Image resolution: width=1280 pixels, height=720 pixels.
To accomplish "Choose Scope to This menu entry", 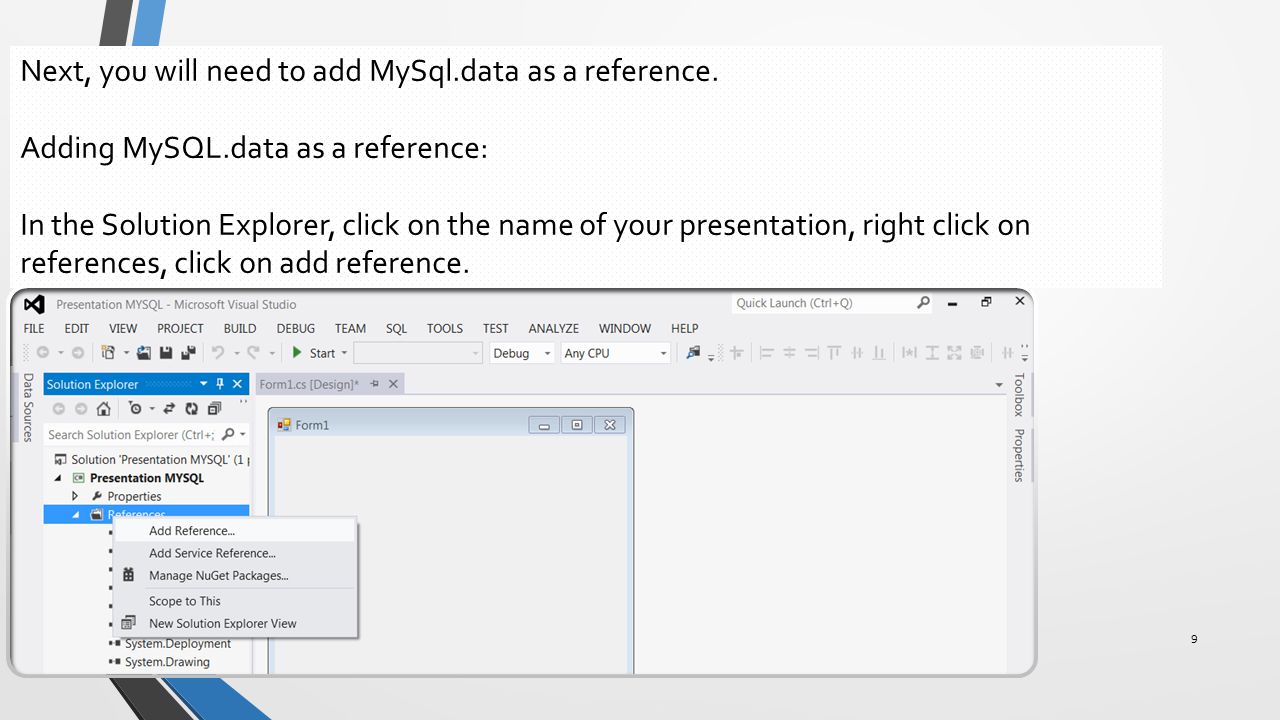I will pyautogui.click(x=235, y=601).
